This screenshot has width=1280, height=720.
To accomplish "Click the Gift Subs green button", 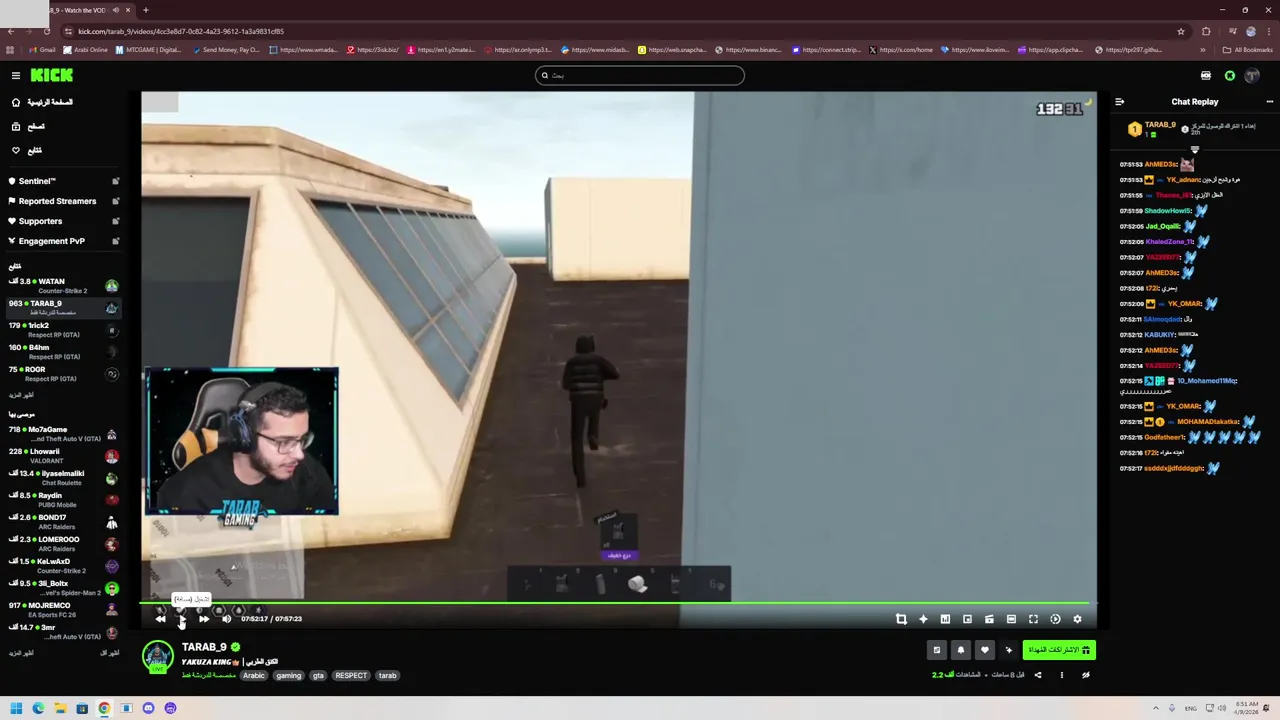I will click(1059, 650).
